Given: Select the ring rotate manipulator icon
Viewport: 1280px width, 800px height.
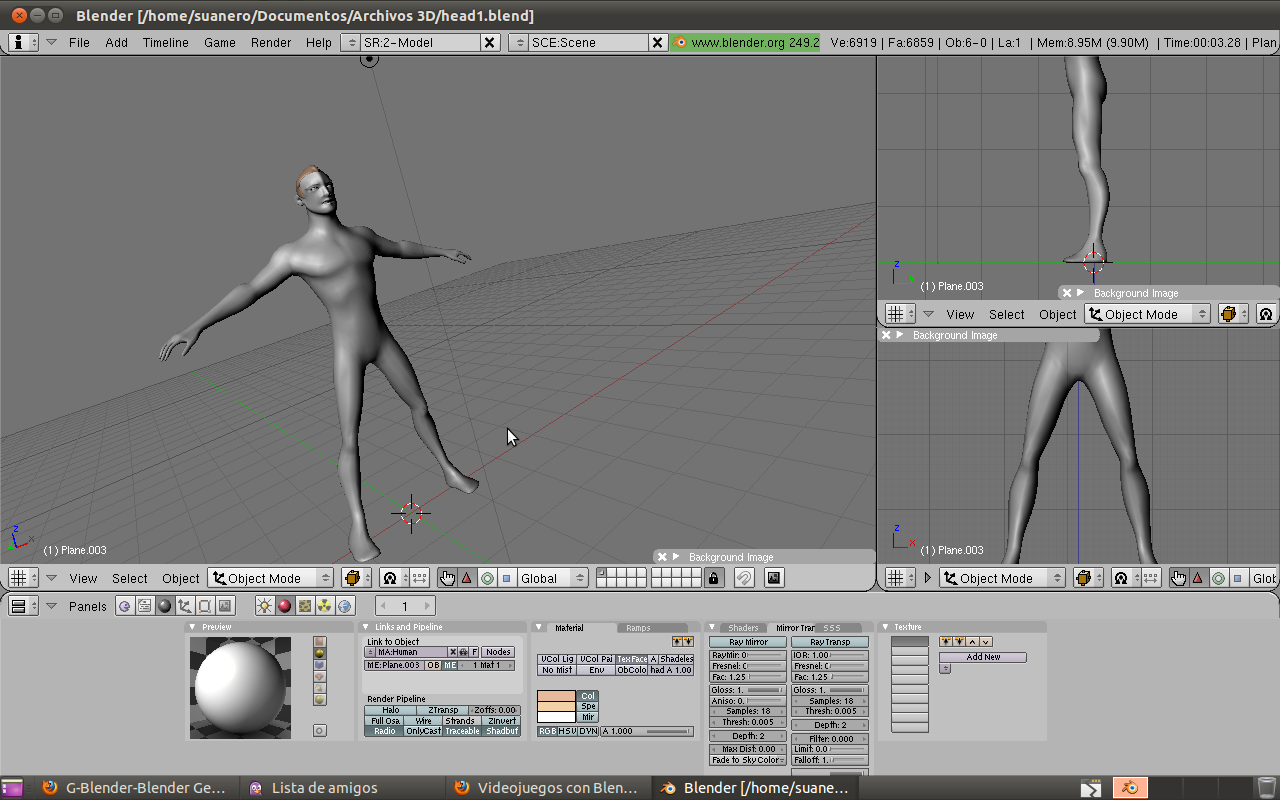Looking at the screenshot, I should [x=487, y=578].
